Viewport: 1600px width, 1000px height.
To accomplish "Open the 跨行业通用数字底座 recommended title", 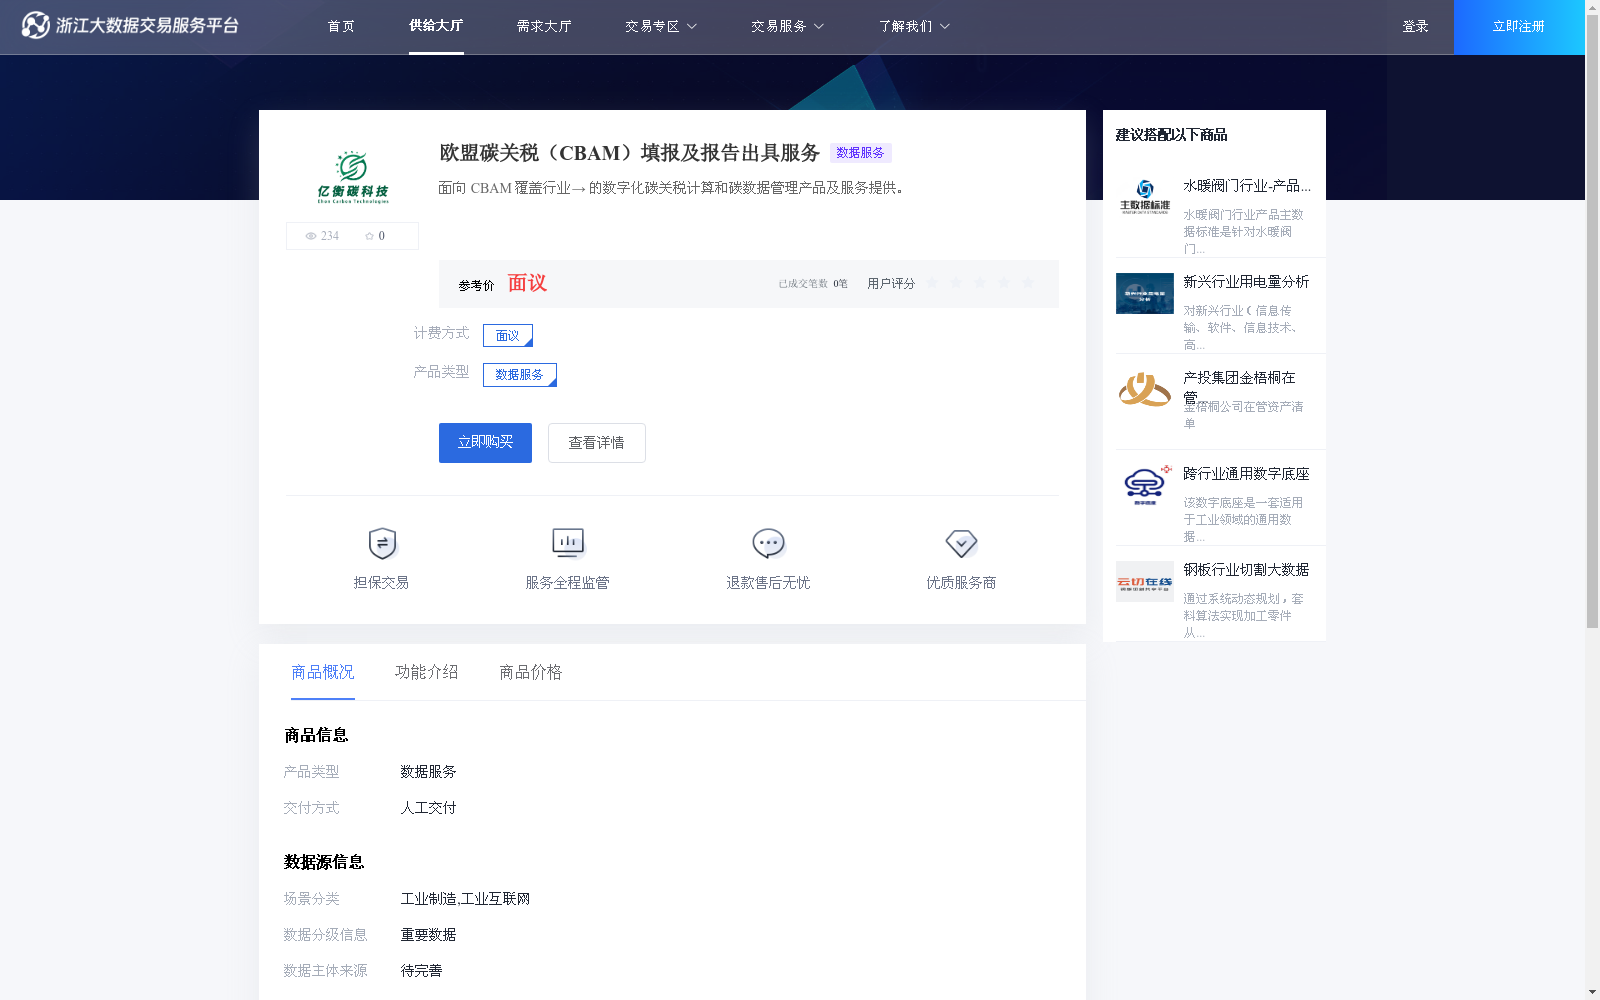I will (1246, 474).
